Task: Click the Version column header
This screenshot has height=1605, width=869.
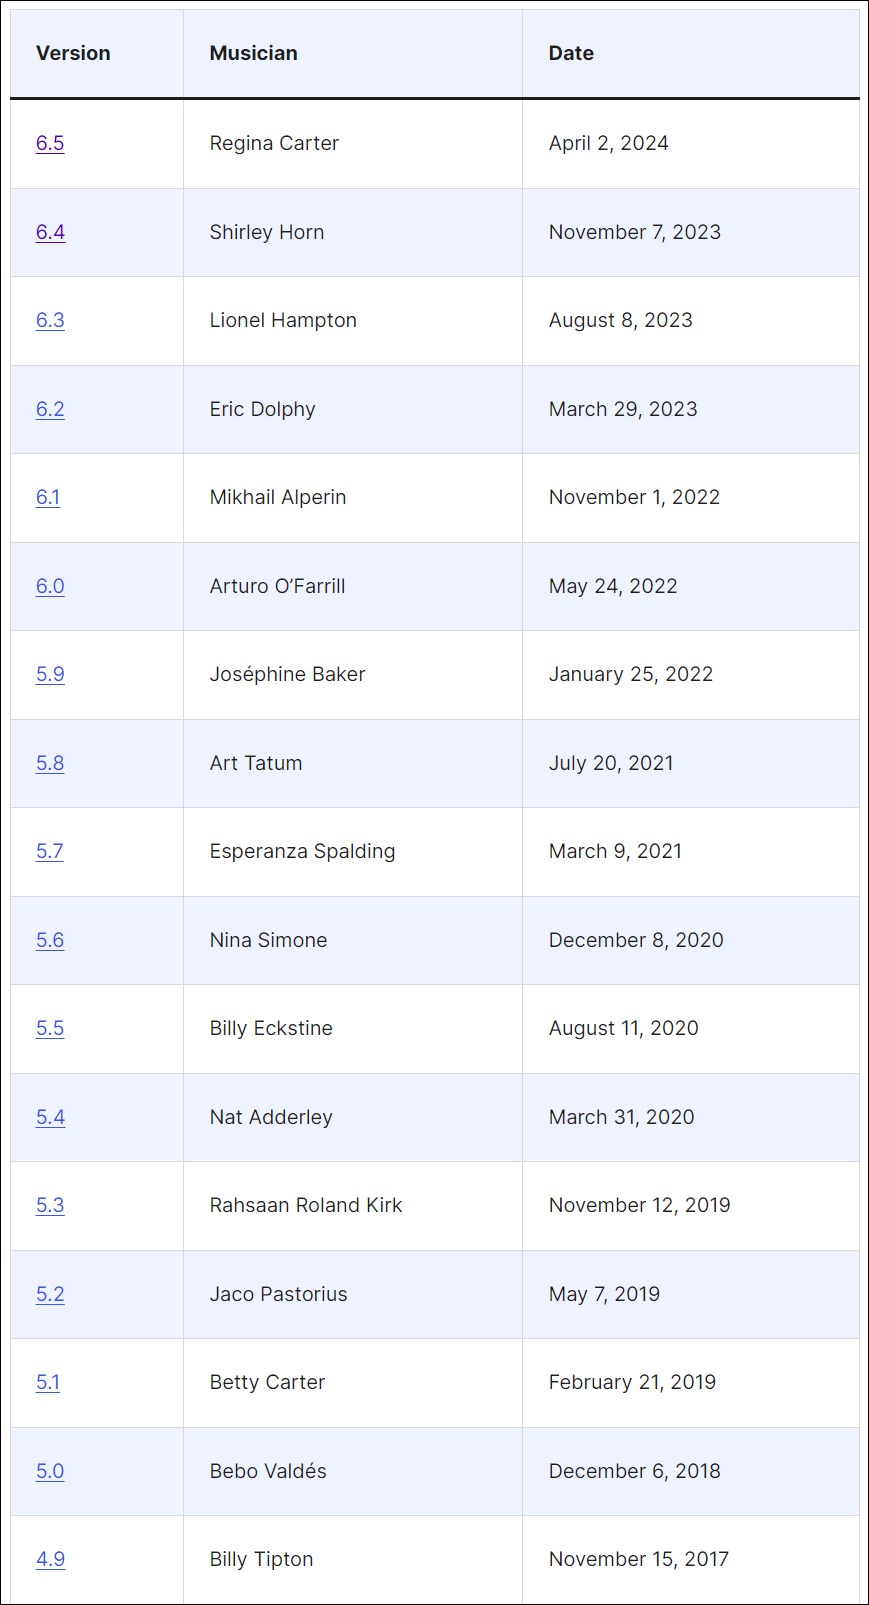Action: click(73, 53)
